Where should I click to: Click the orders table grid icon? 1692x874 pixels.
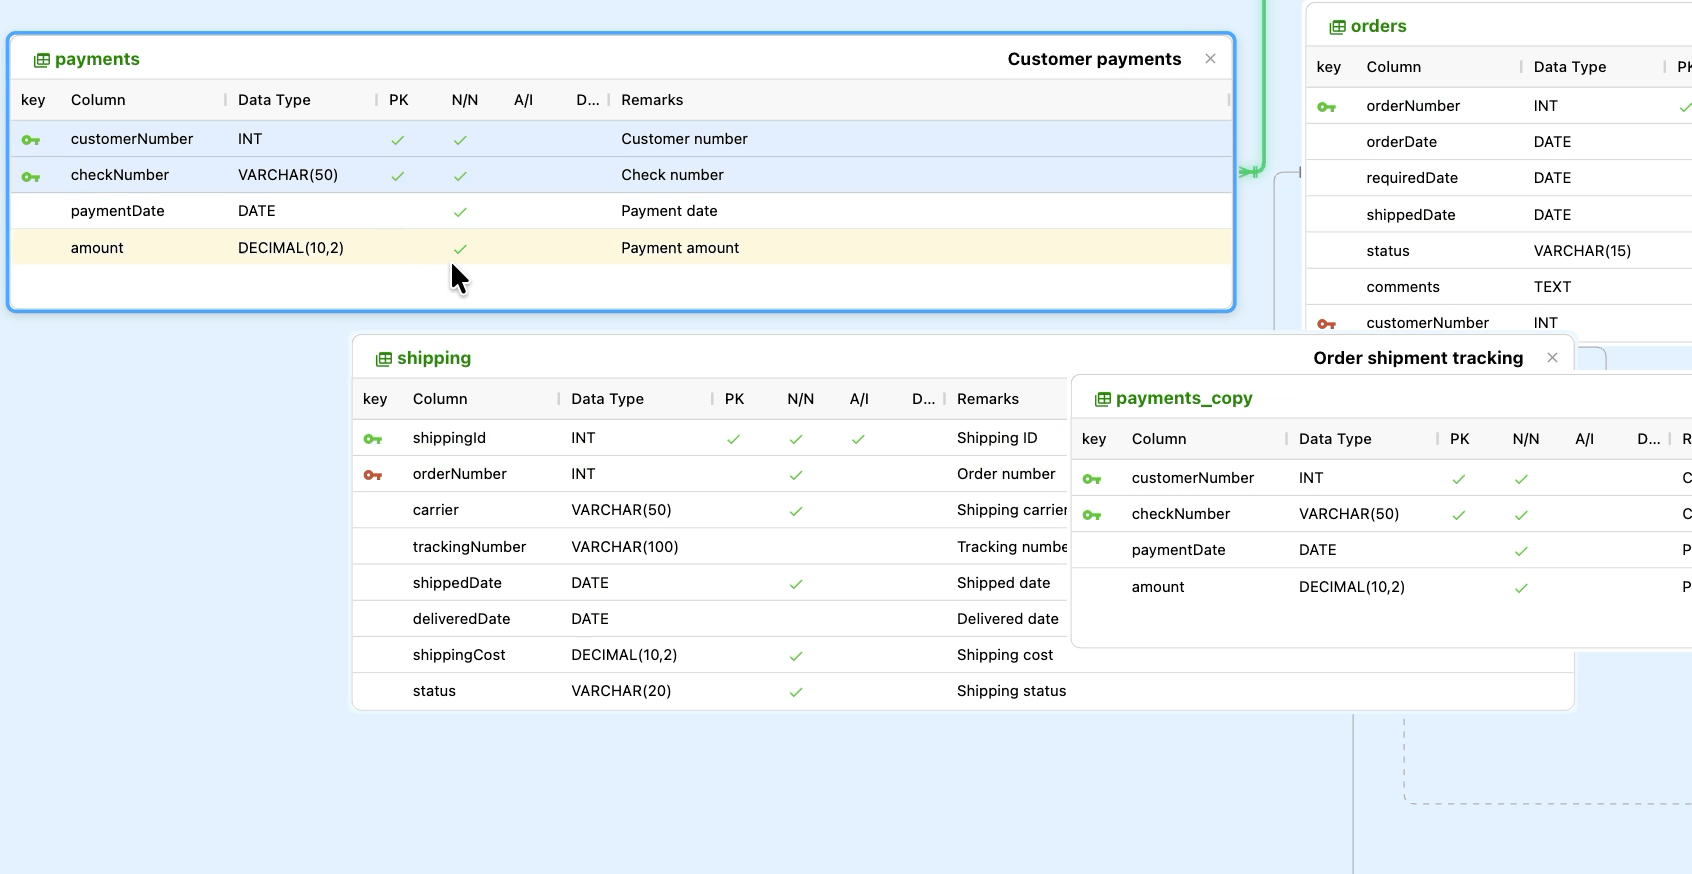pyautogui.click(x=1337, y=27)
